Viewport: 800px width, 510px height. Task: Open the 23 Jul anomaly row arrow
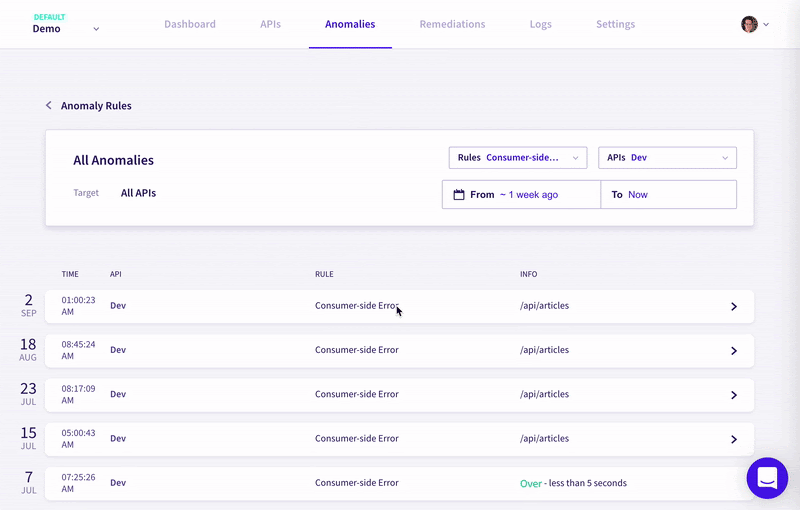tap(733, 395)
